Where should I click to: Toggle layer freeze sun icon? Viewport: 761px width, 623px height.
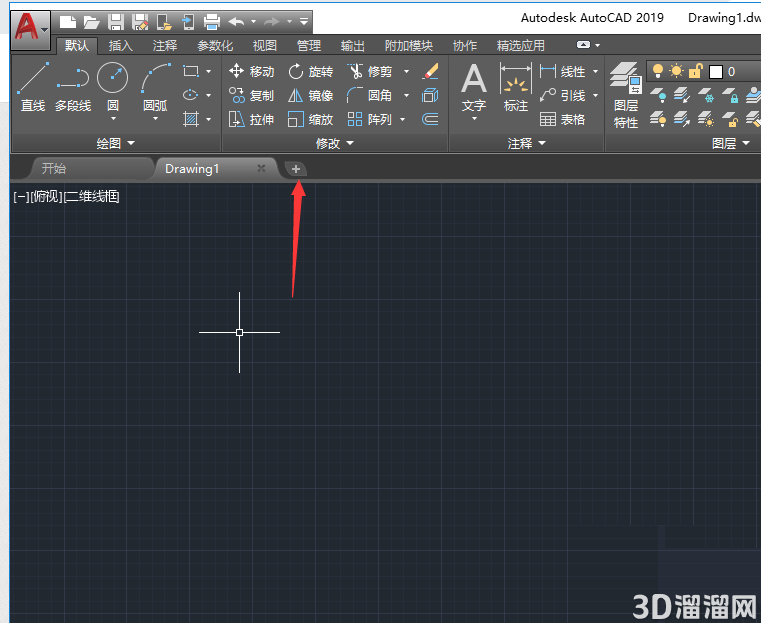point(676,72)
